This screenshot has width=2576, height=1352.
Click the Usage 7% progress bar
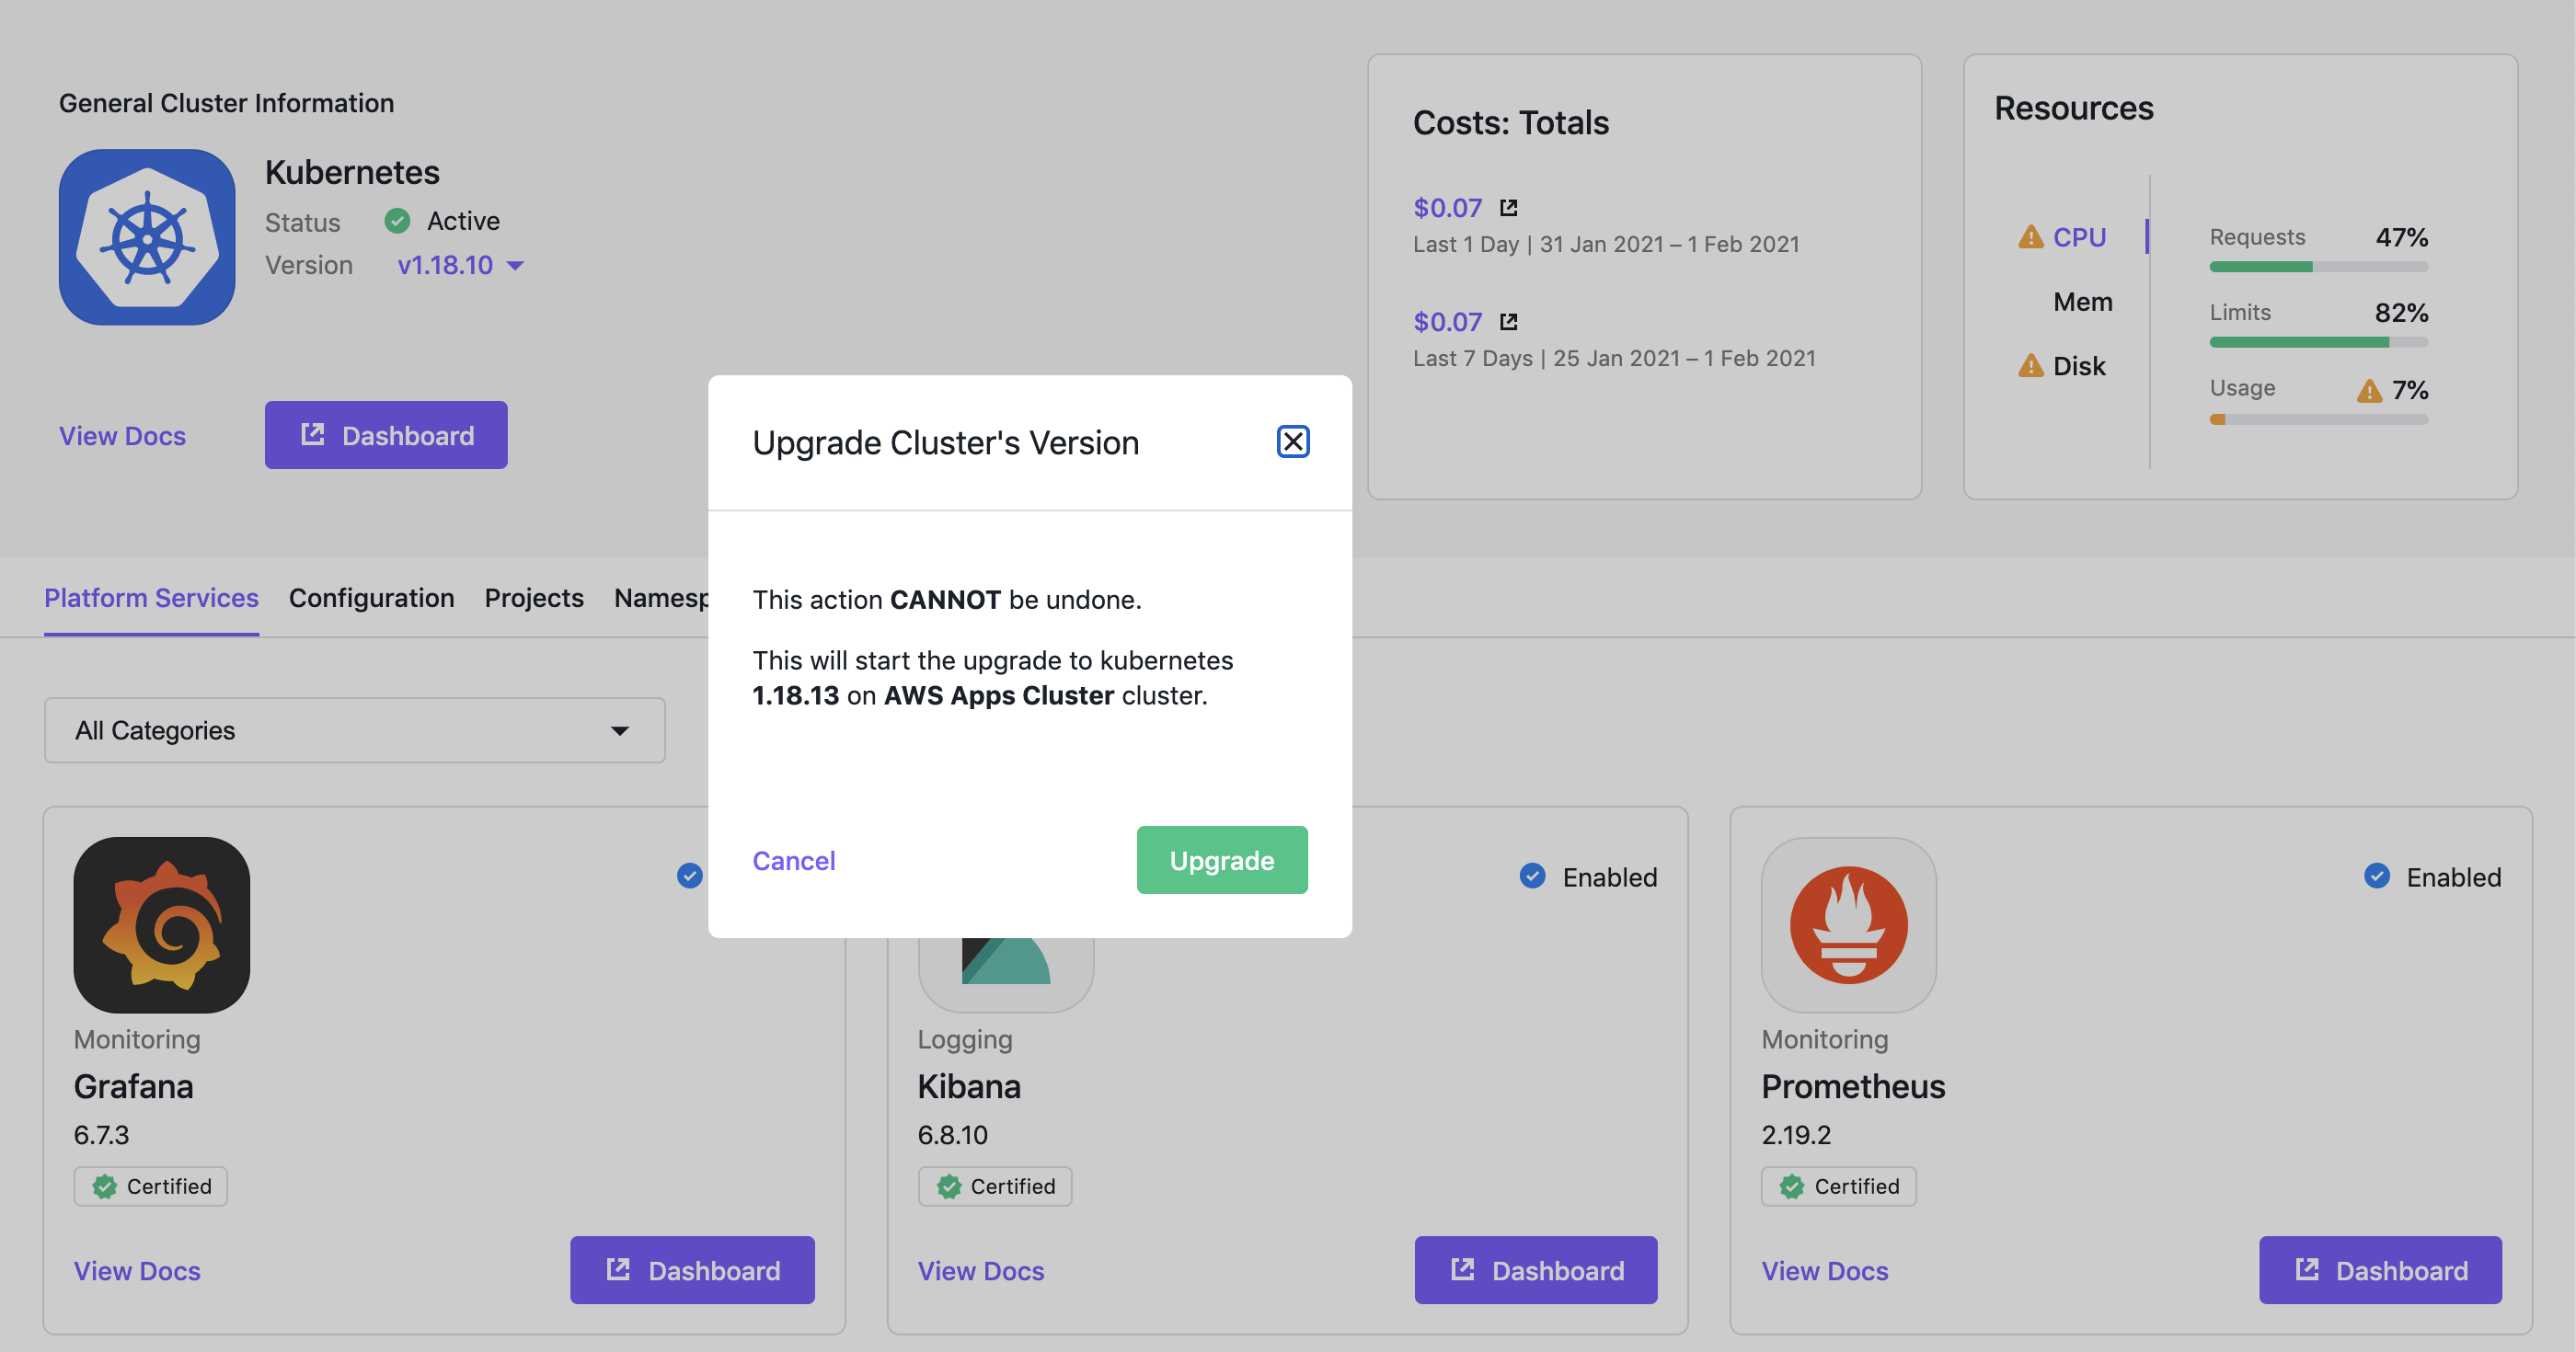click(2319, 420)
